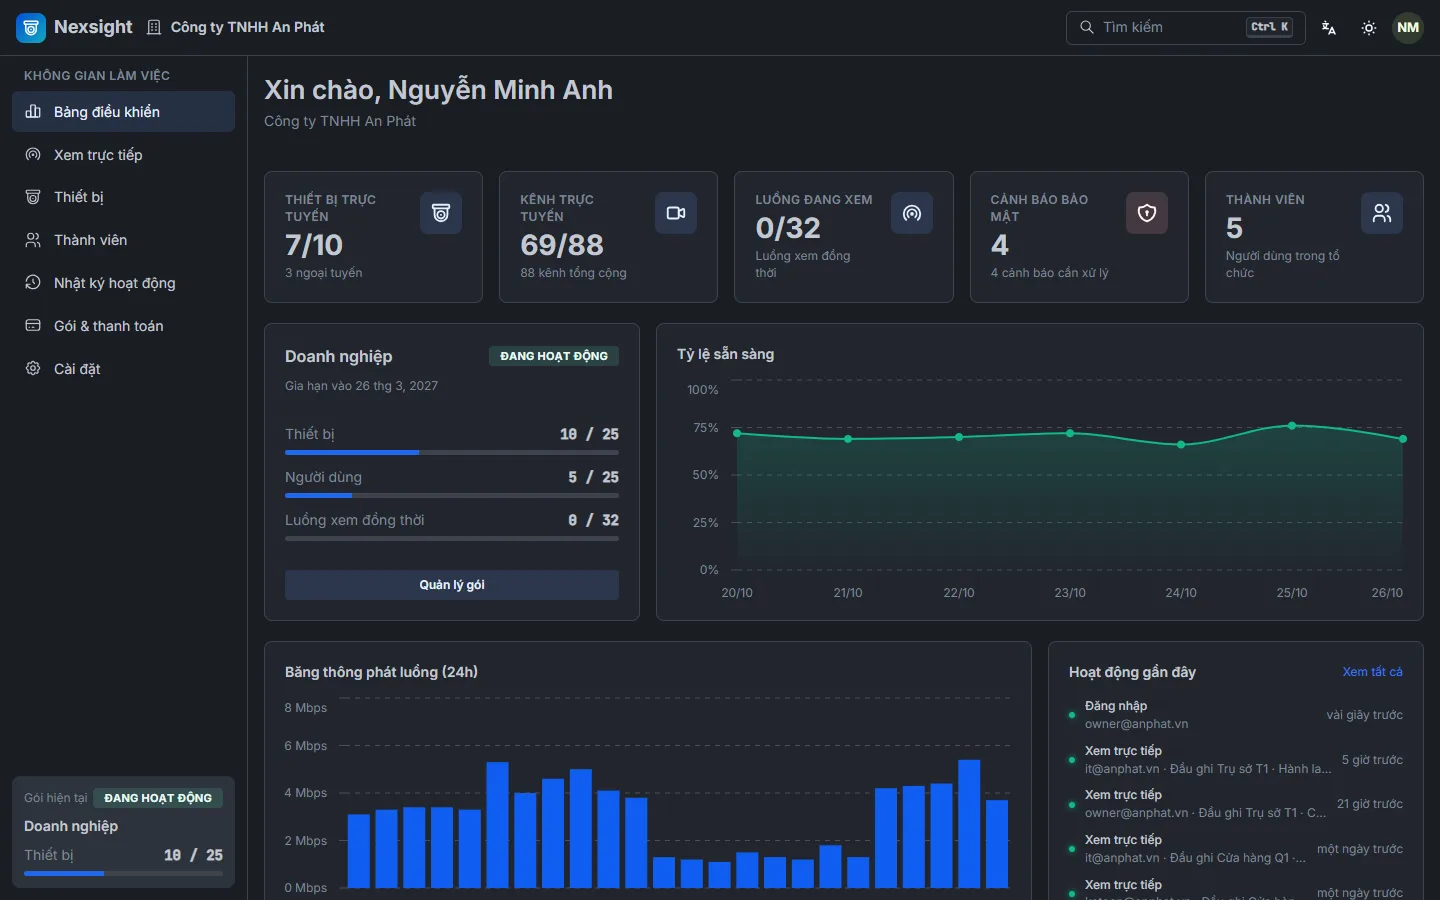Click the 5 giờ trước activity entry
This screenshot has width=1440, height=900.
point(1236,760)
